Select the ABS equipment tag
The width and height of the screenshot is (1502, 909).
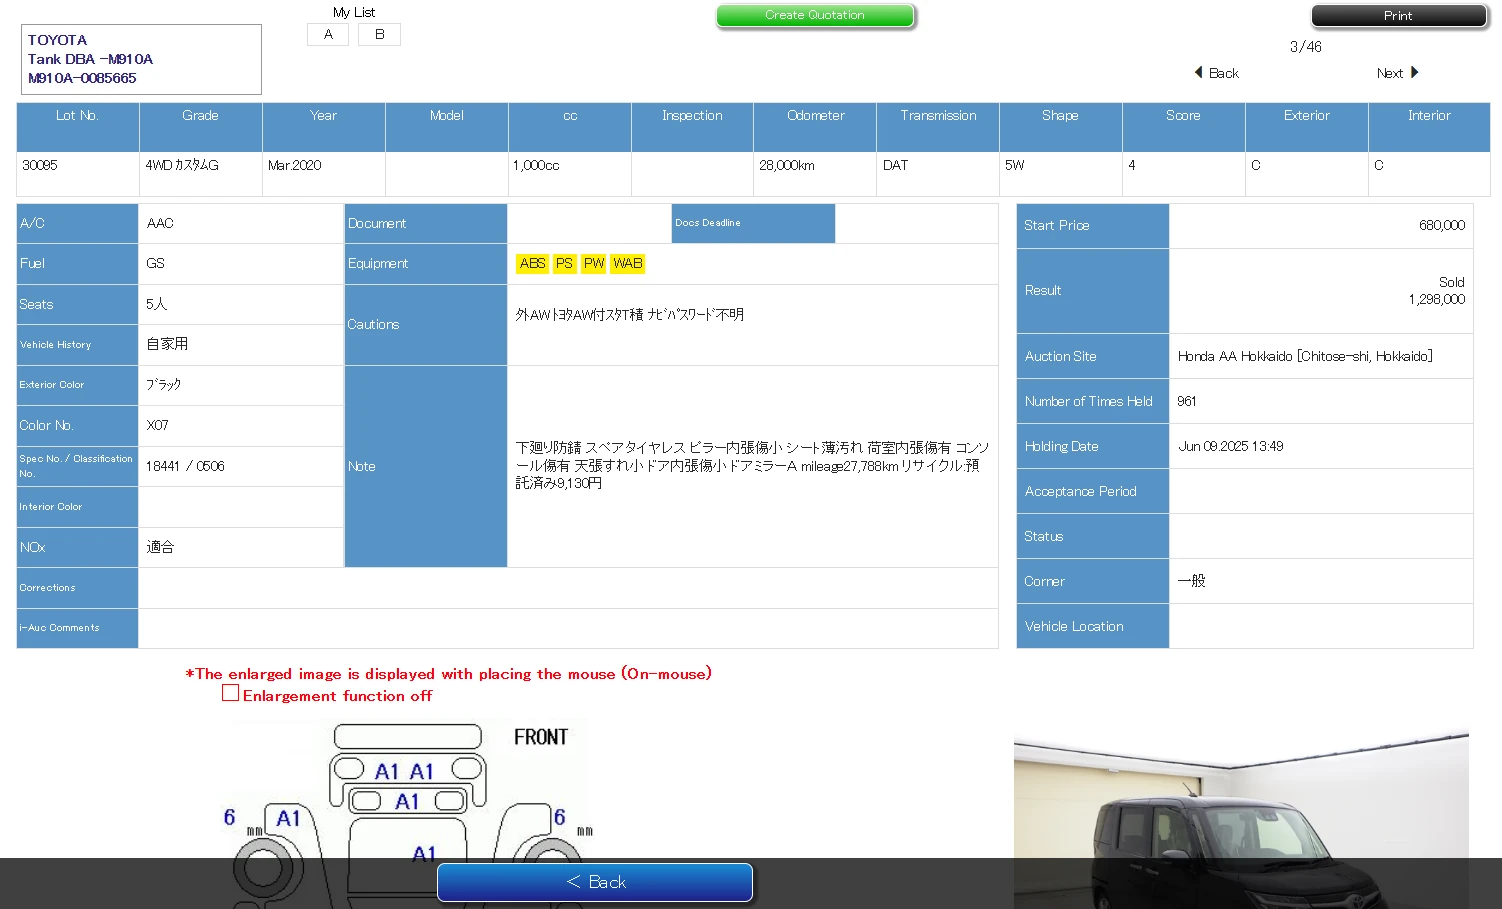click(x=532, y=264)
